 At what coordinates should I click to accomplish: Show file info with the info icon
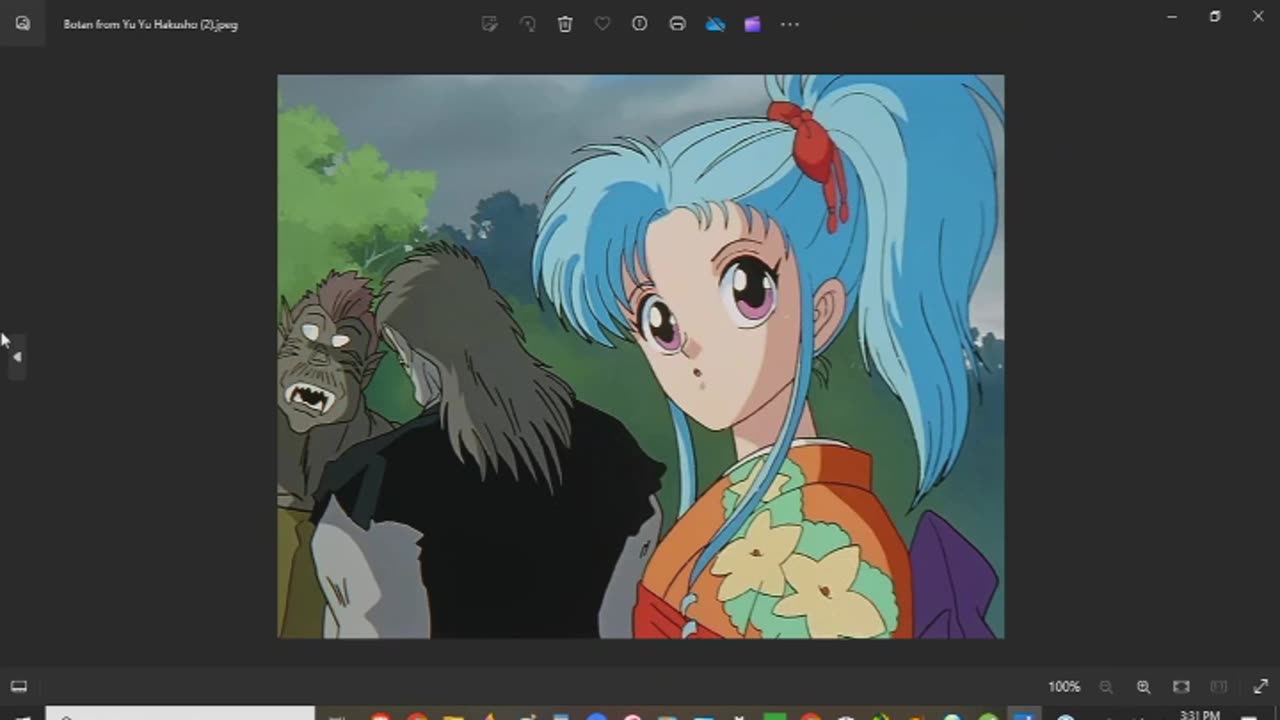pos(640,24)
